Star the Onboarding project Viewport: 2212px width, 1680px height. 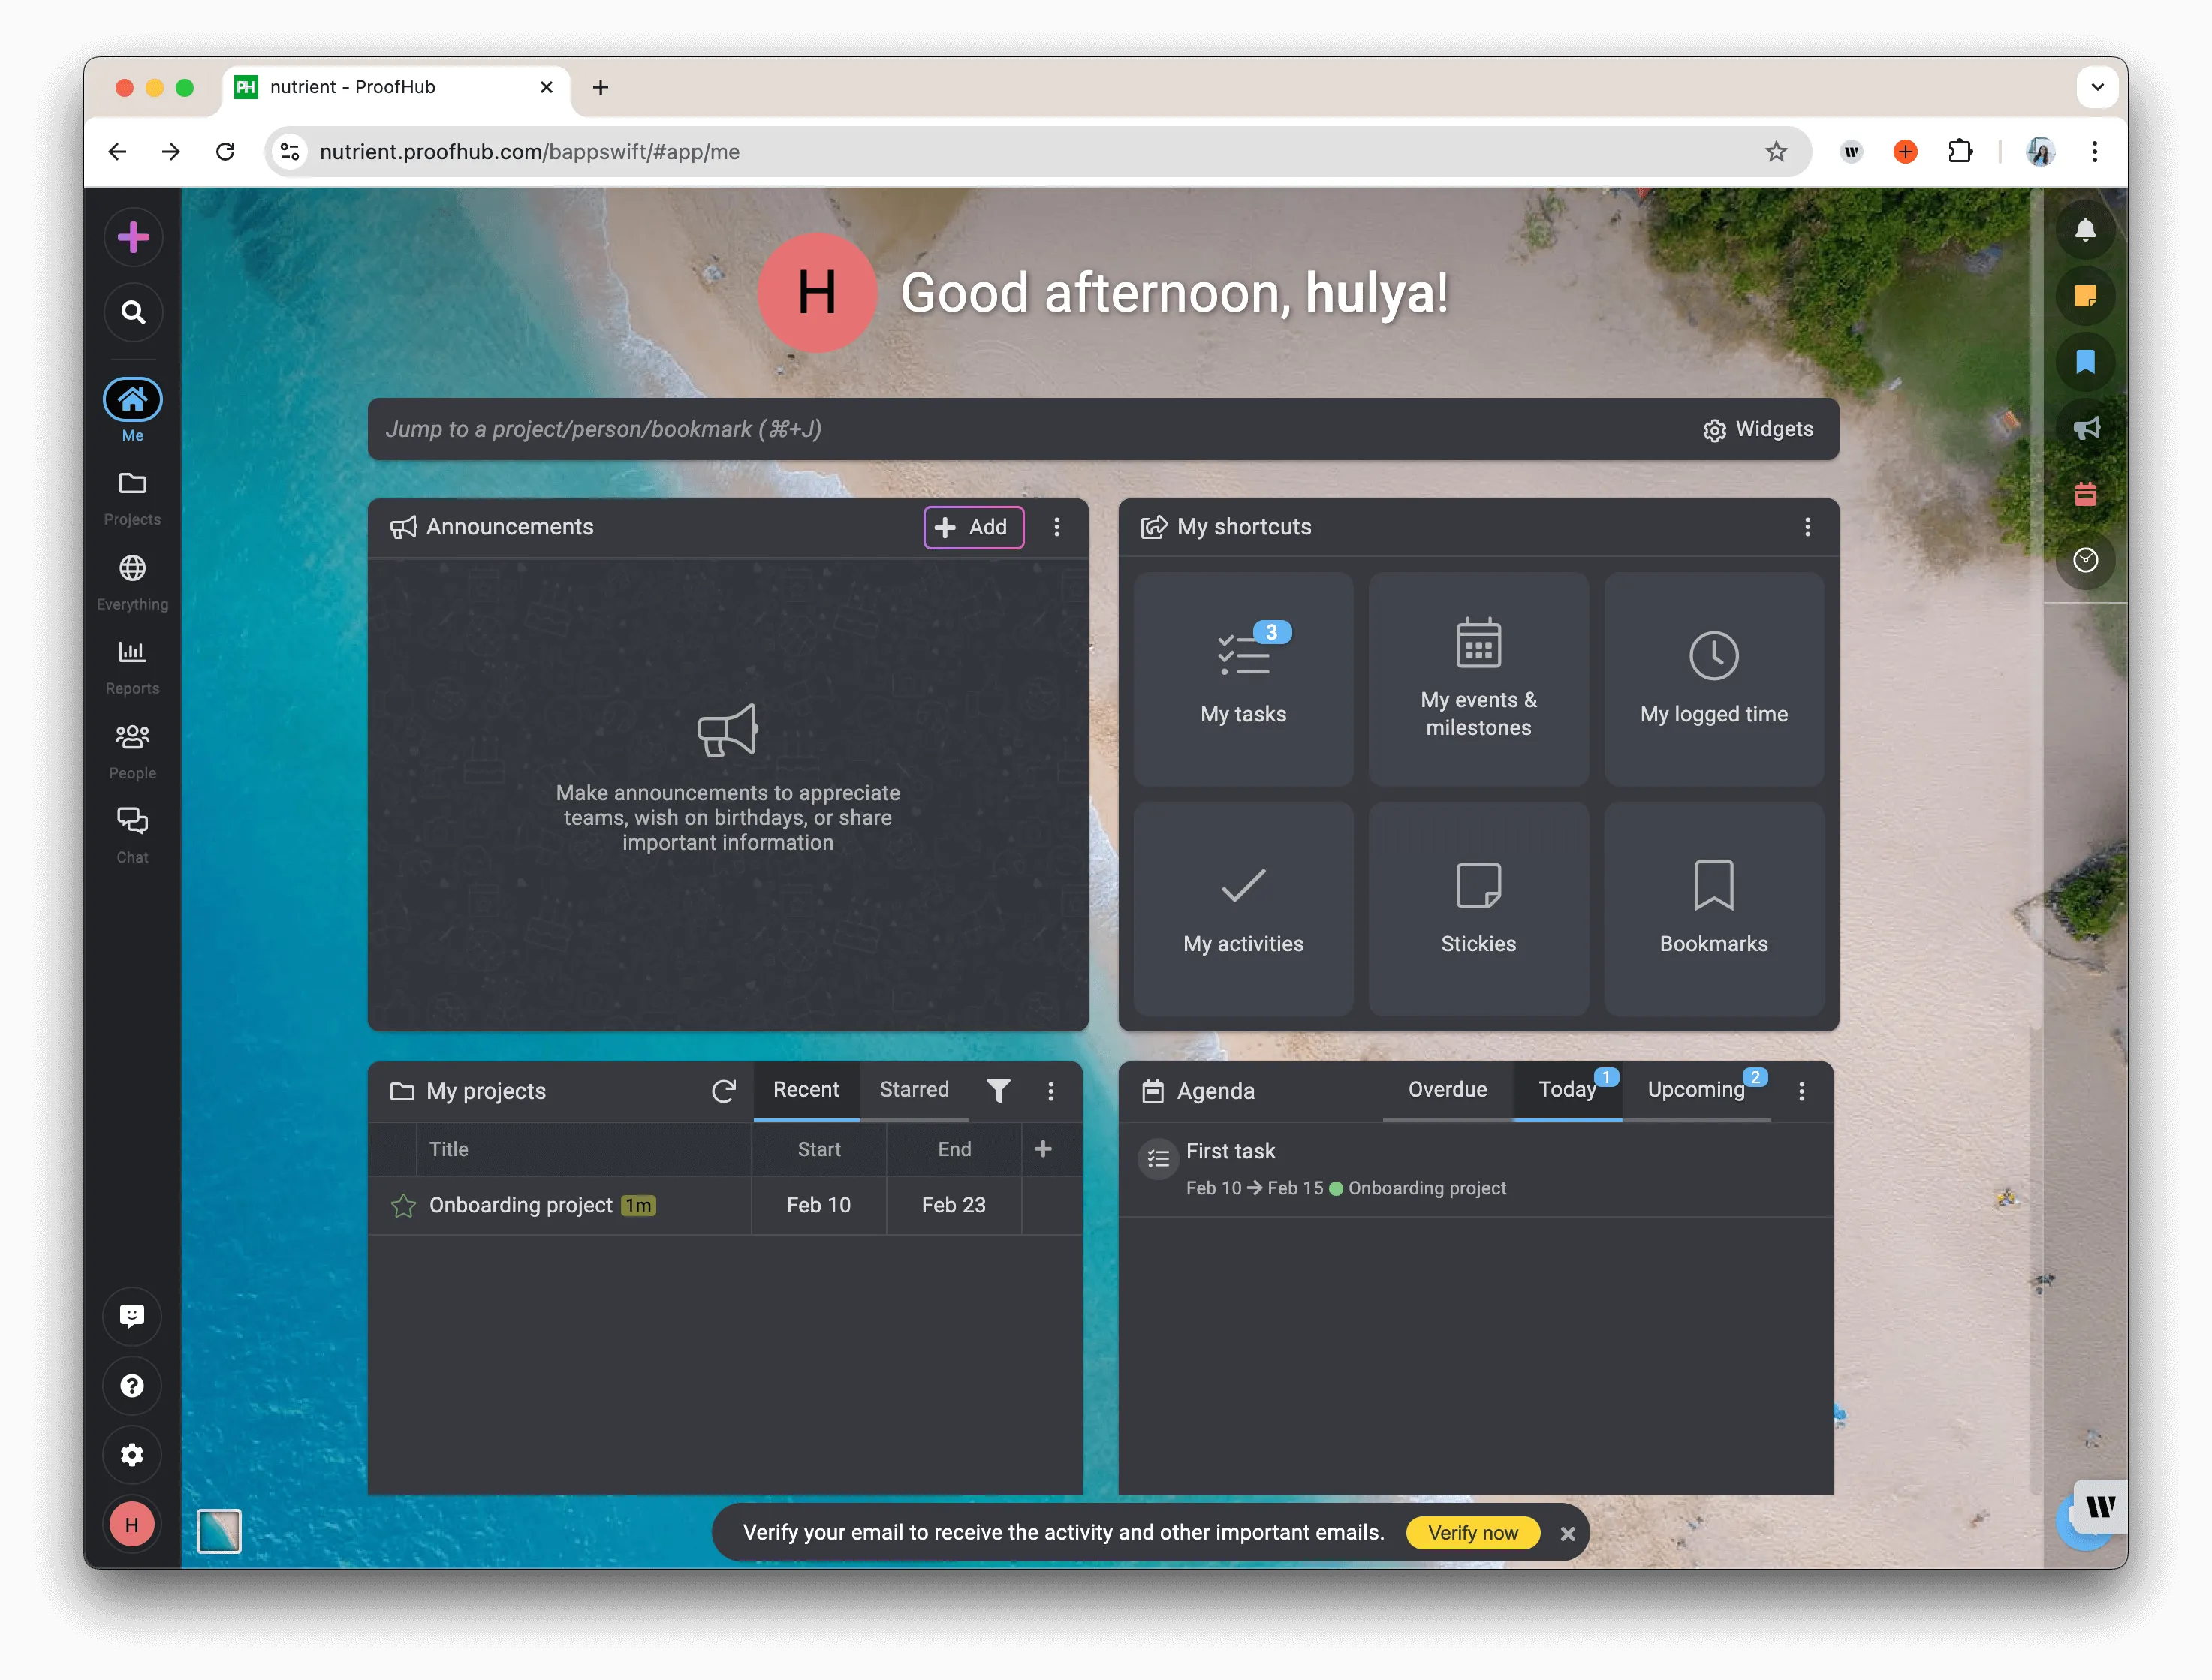403,1205
